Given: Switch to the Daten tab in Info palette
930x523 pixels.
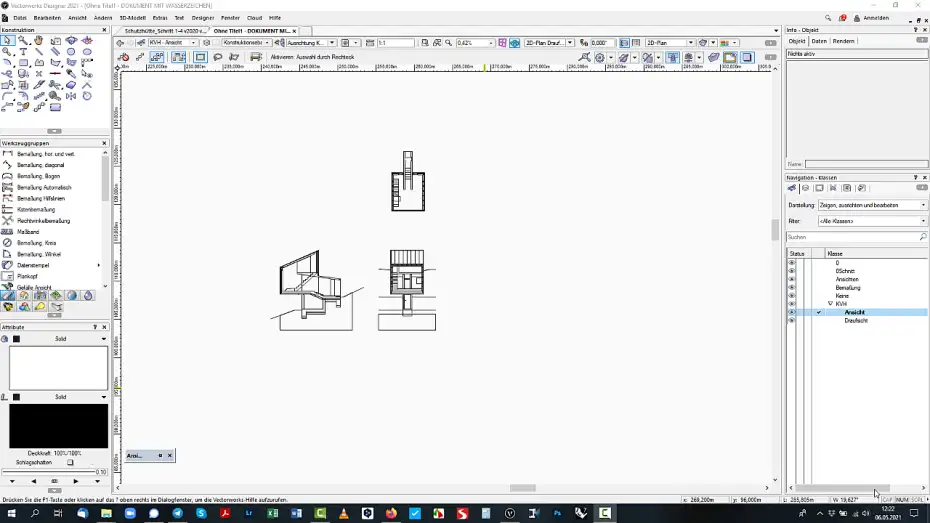Looking at the screenshot, I should click(x=818, y=42).
